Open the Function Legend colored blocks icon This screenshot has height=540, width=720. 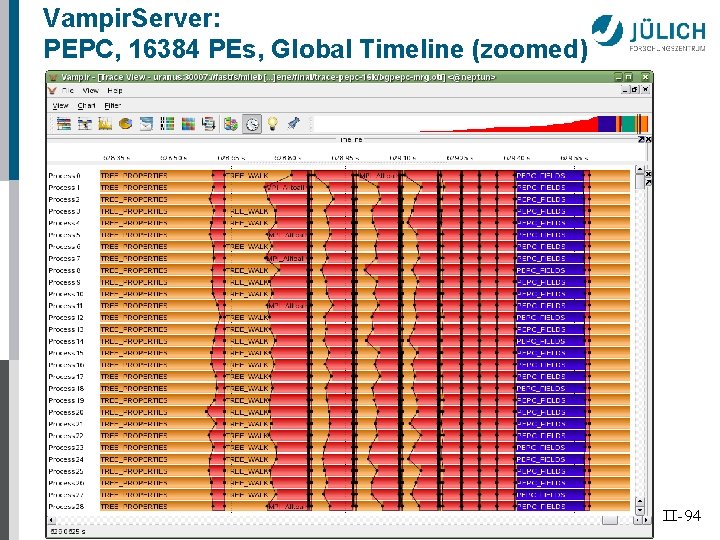(x=231, y=124)
